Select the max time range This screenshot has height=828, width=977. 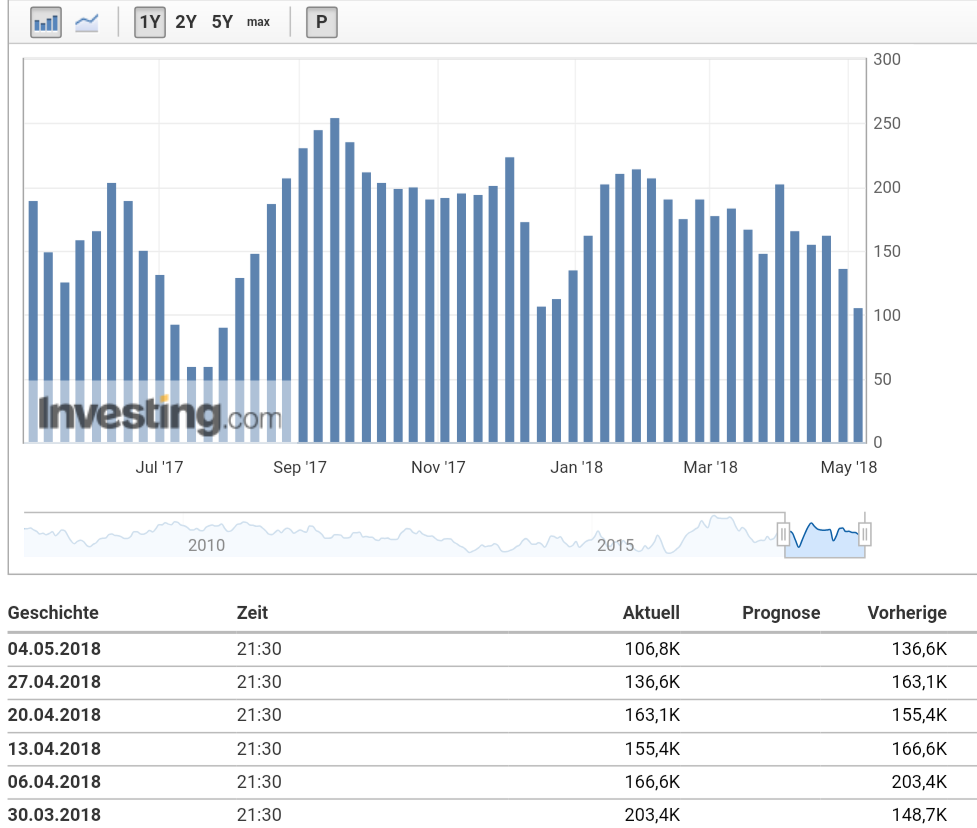[258, 22]
